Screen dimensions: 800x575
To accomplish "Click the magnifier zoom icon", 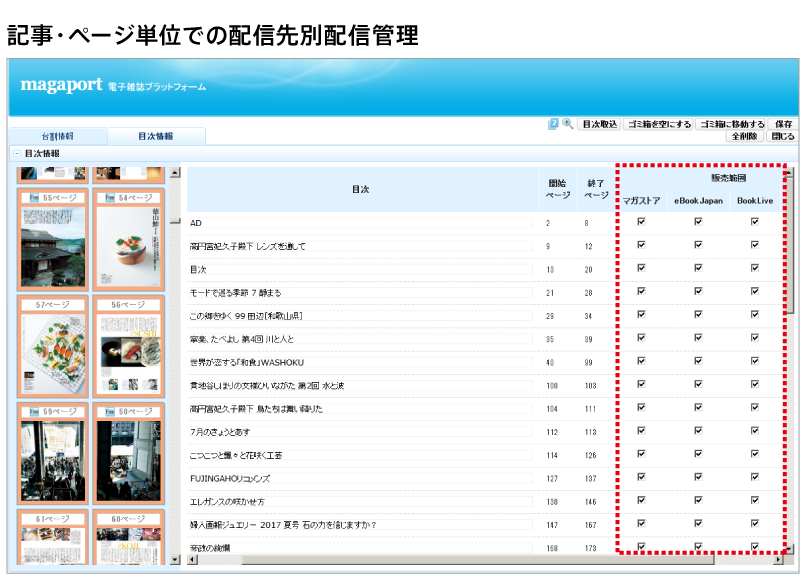I will coord(568,124).
